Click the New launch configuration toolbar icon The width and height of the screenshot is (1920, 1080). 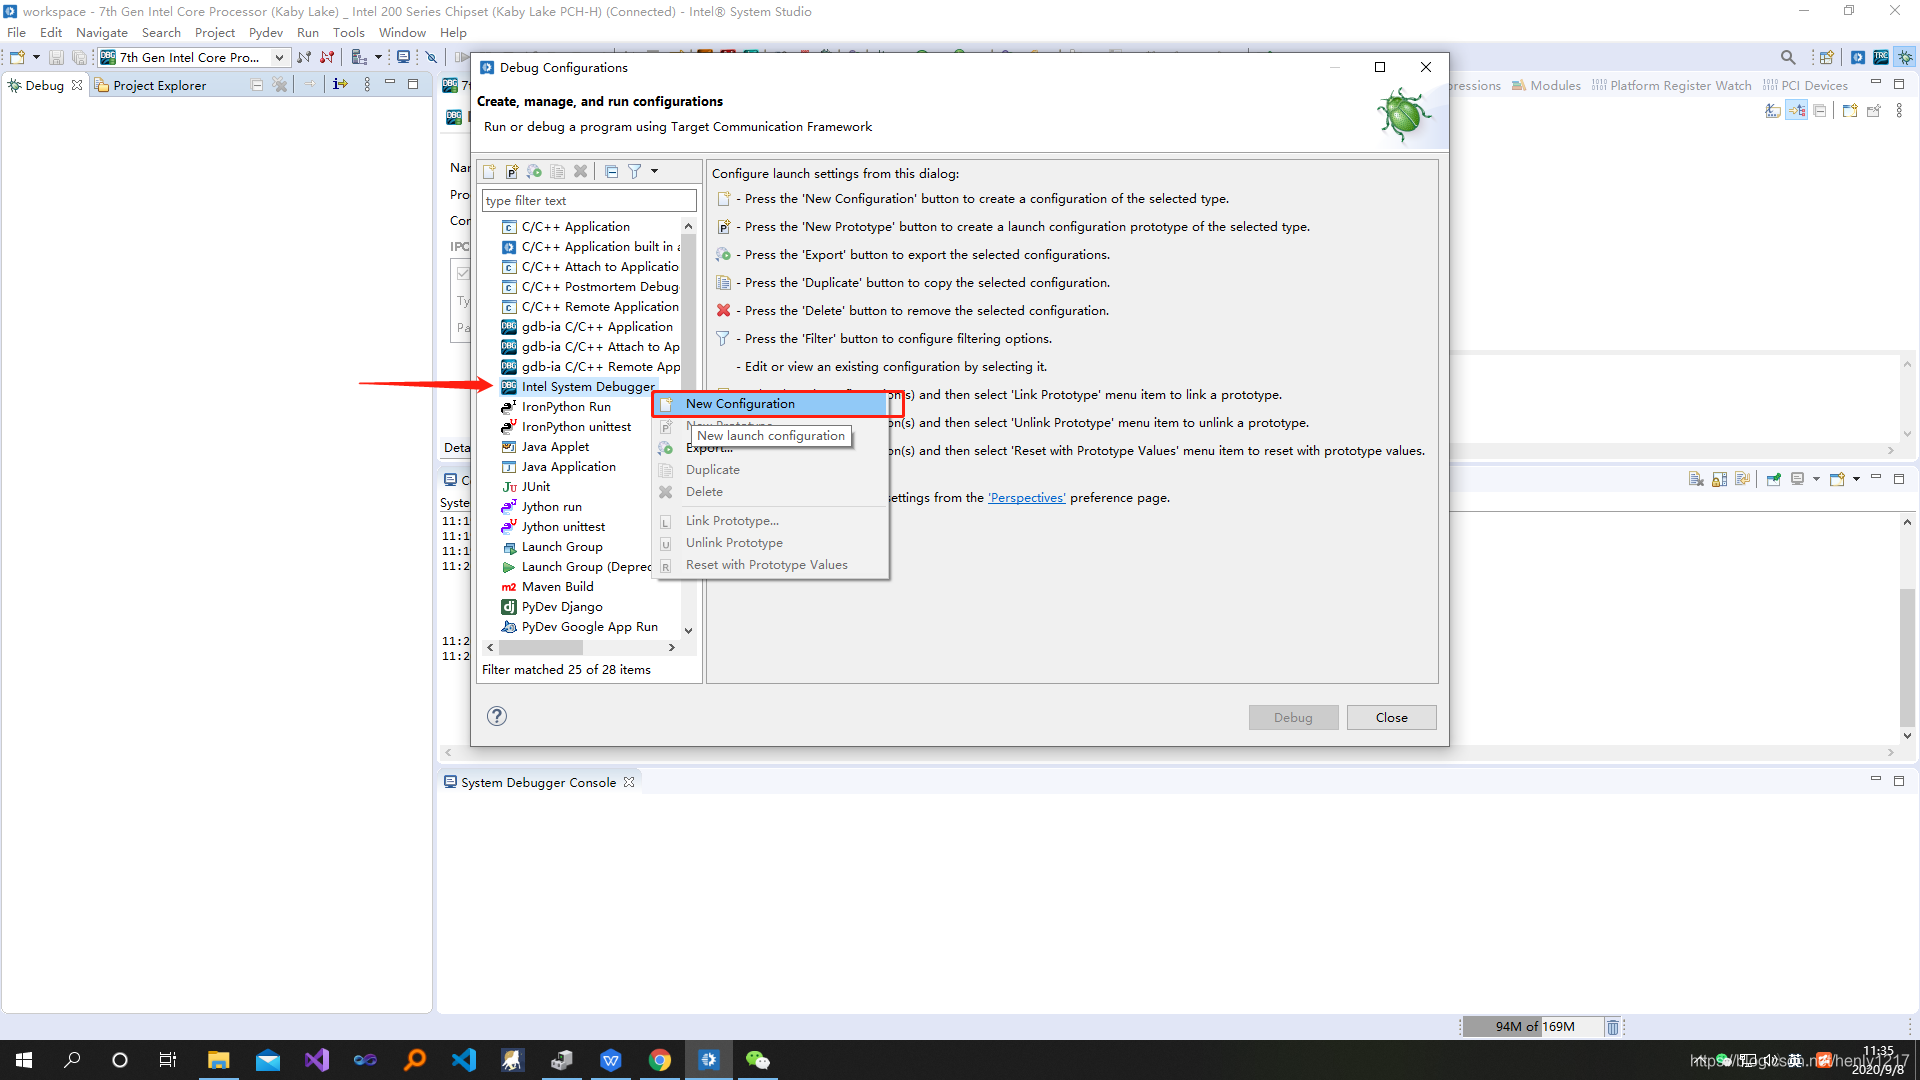click(x=489, y=172)
